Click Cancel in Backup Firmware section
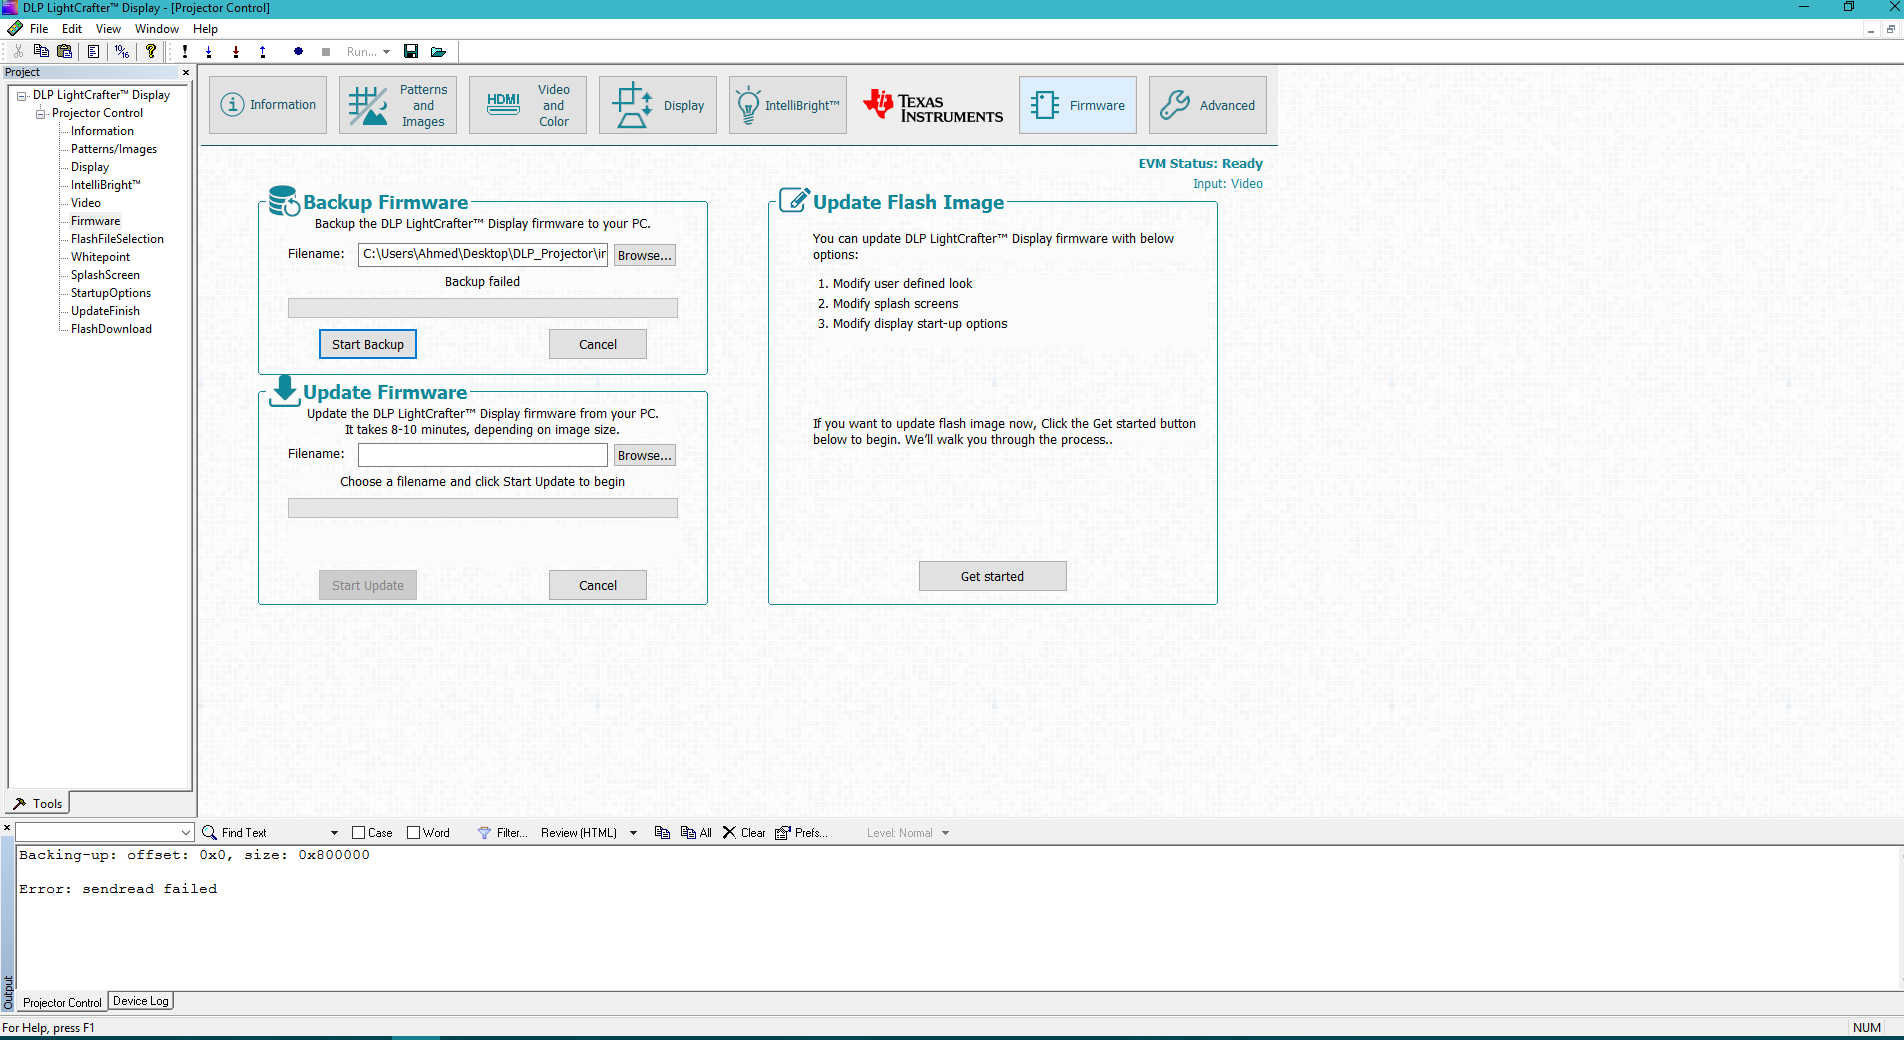This screenshot has height=1040, width=1904. click(x=598, y=344)
